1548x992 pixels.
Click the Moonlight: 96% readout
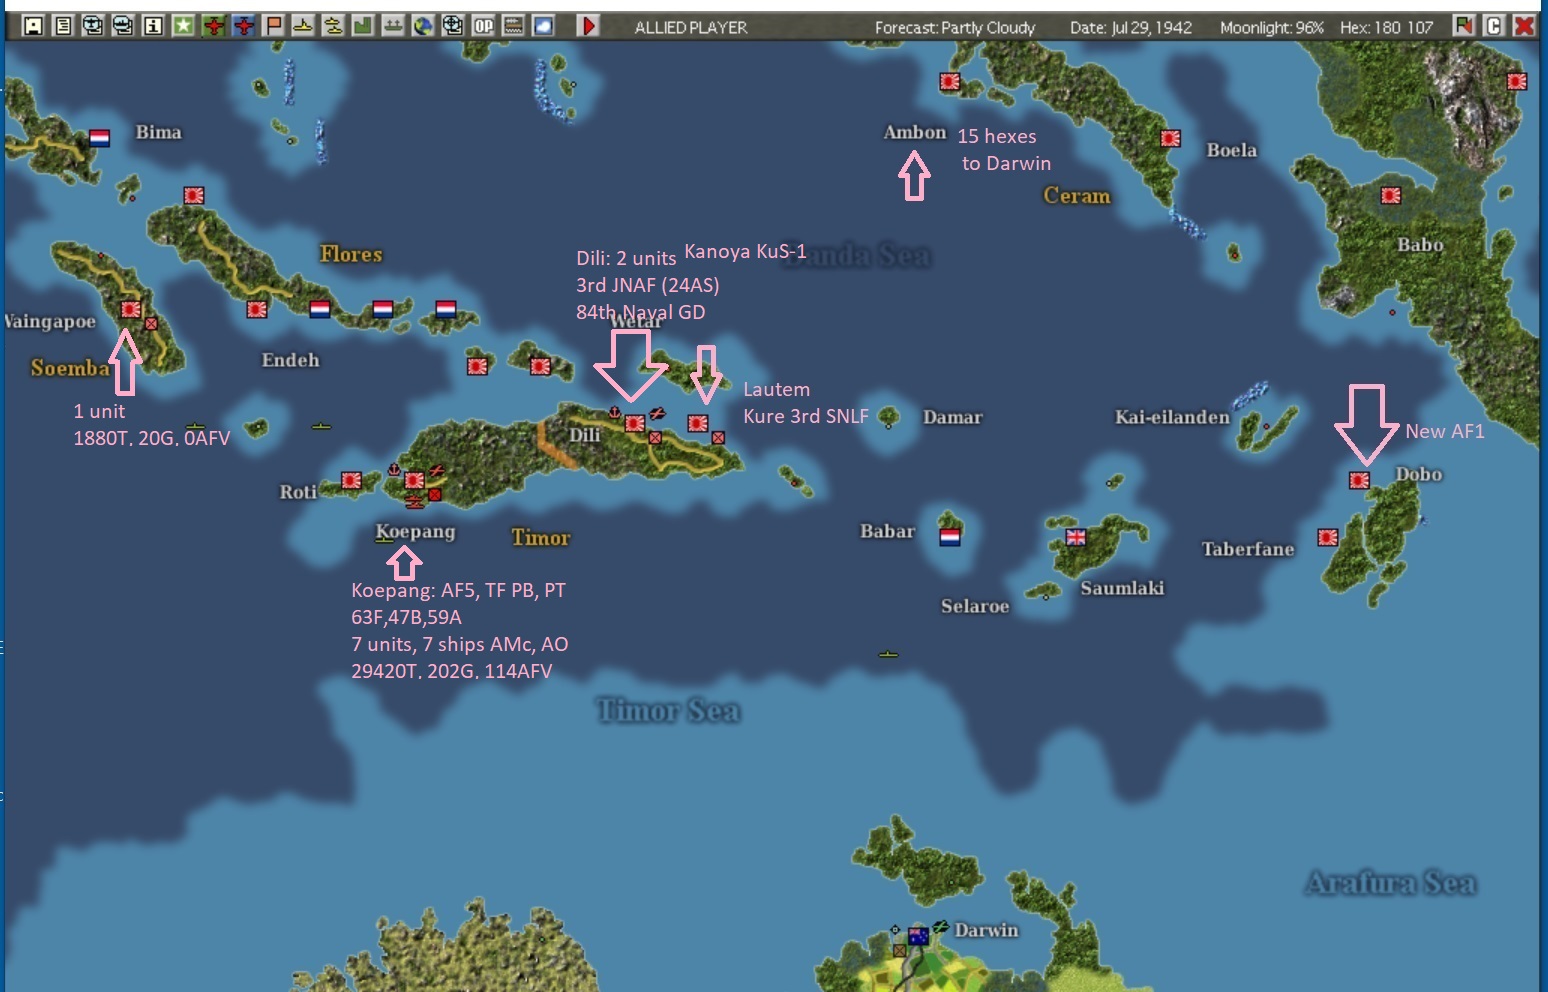(x=1271, y=27)
